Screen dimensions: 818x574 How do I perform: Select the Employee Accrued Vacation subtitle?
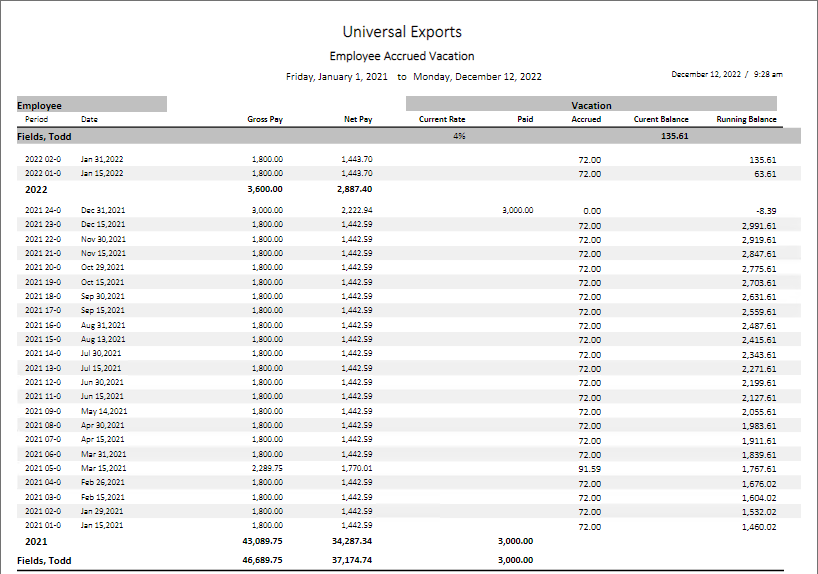click(x=402, y=56)
